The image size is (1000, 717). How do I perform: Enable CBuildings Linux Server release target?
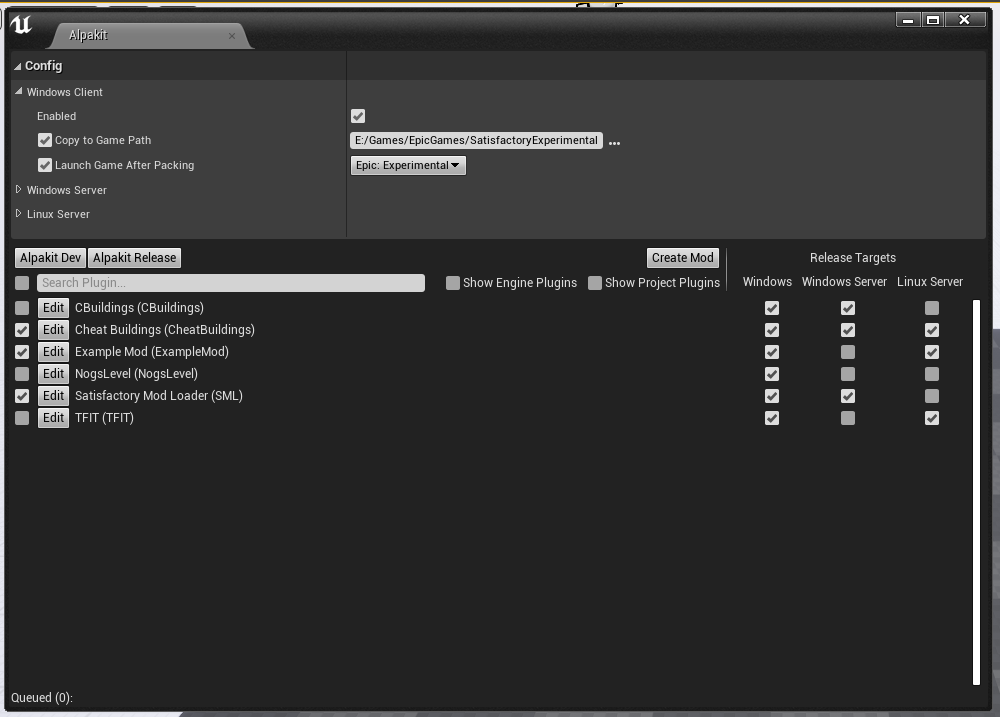(932, 308)
